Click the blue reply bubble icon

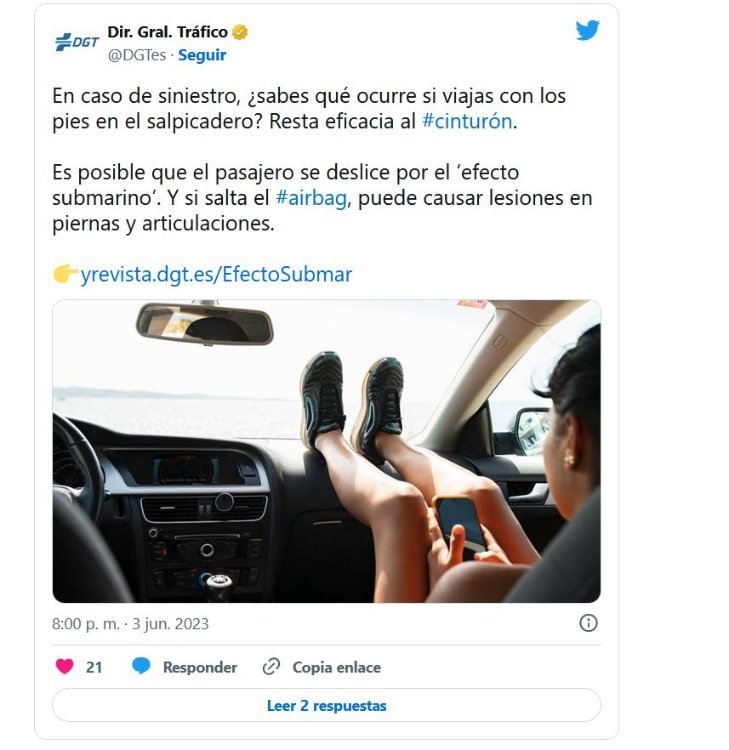click(141, 666)
